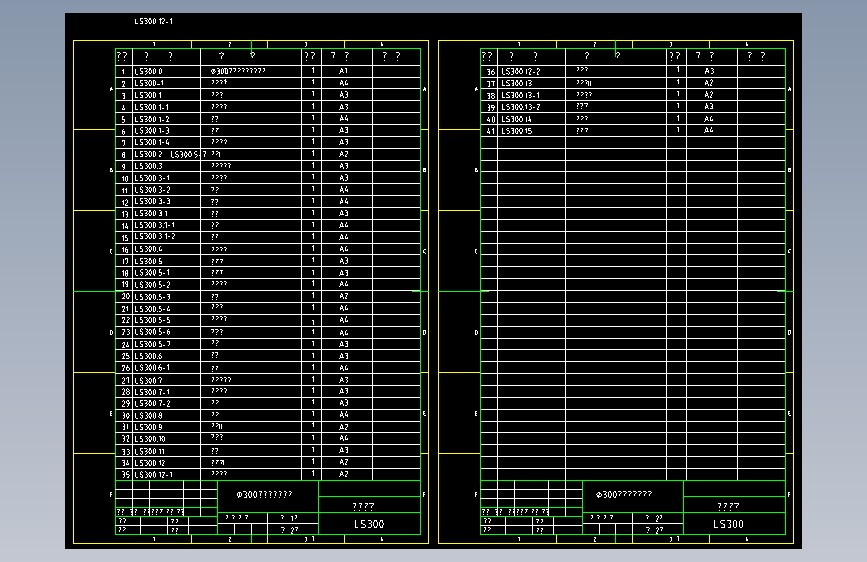Screen dimensions: 867x562
Task: Click the Φ300 description cell in row 1
Action: tap(238, 71)
